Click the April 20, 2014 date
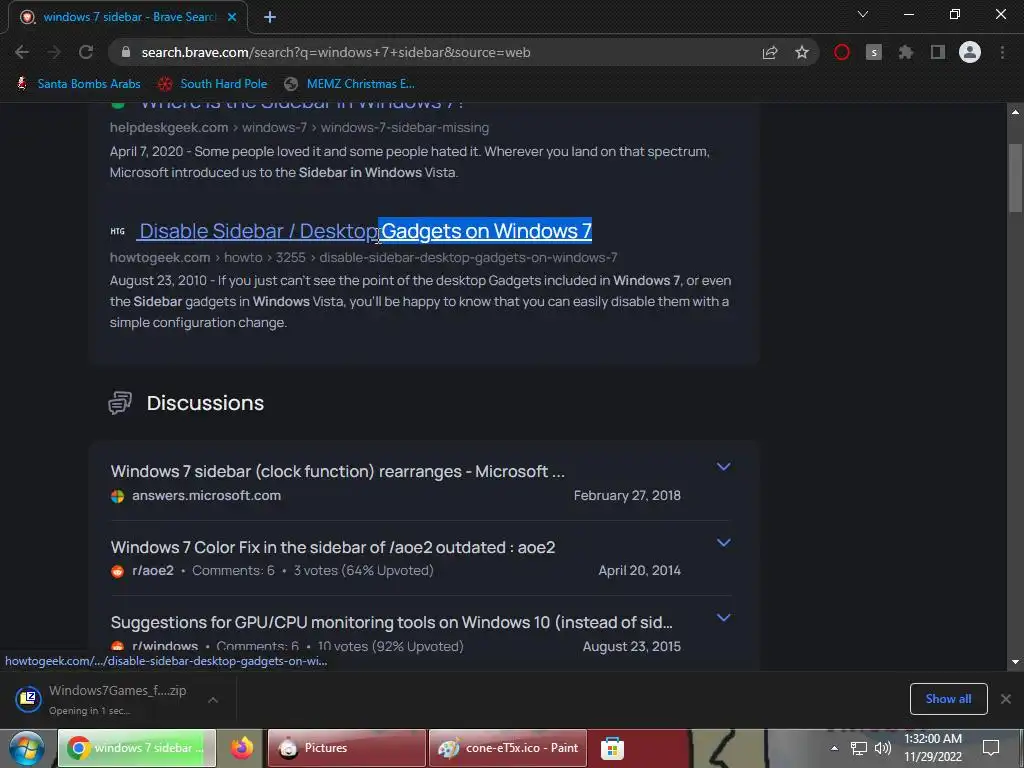 pyautogui.click(x=639, y=571)
